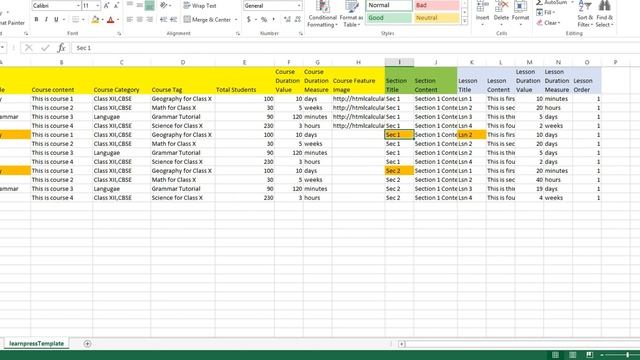
Task: Toggle Wrap Text
Action: (200, 6)
